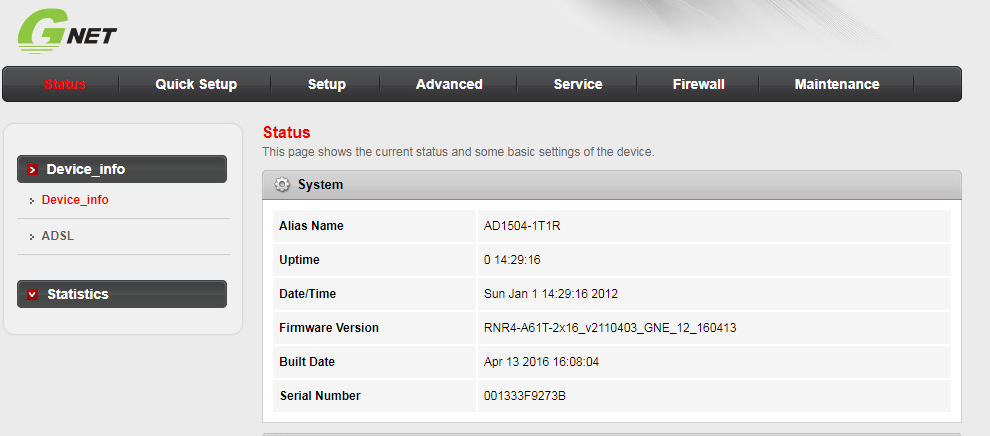
Task: Click the System panel header
Action: [x=611, y=185]
